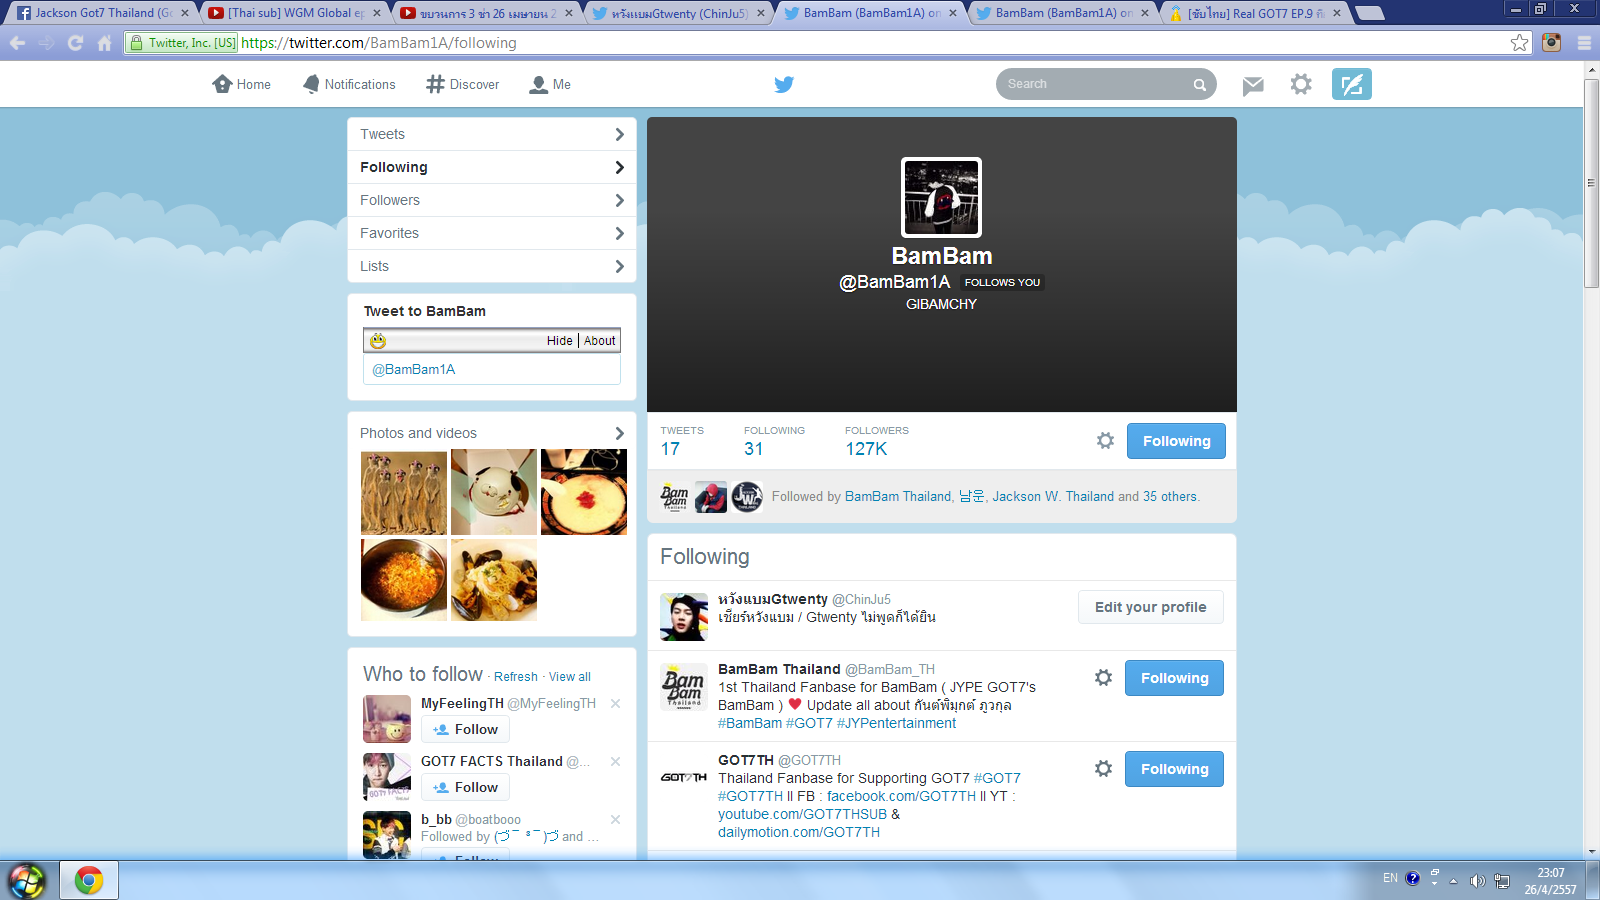Switch to Thai sub WGM Global tab
This screenshot has height=900, width=1600.
(x=294, y=13)
